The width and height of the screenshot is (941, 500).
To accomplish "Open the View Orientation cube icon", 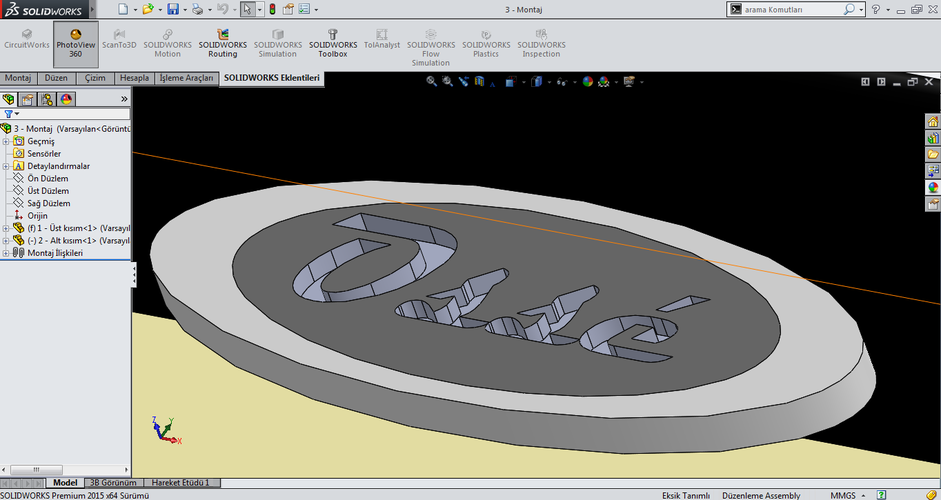I will 510,81.
